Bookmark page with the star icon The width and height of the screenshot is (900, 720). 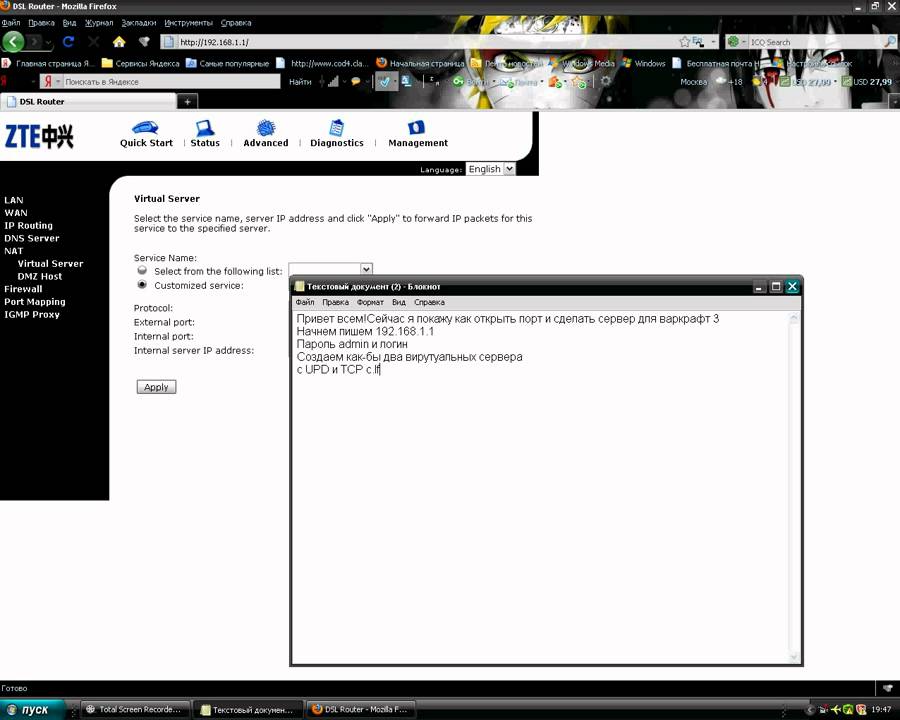click(x=684, y=42)
